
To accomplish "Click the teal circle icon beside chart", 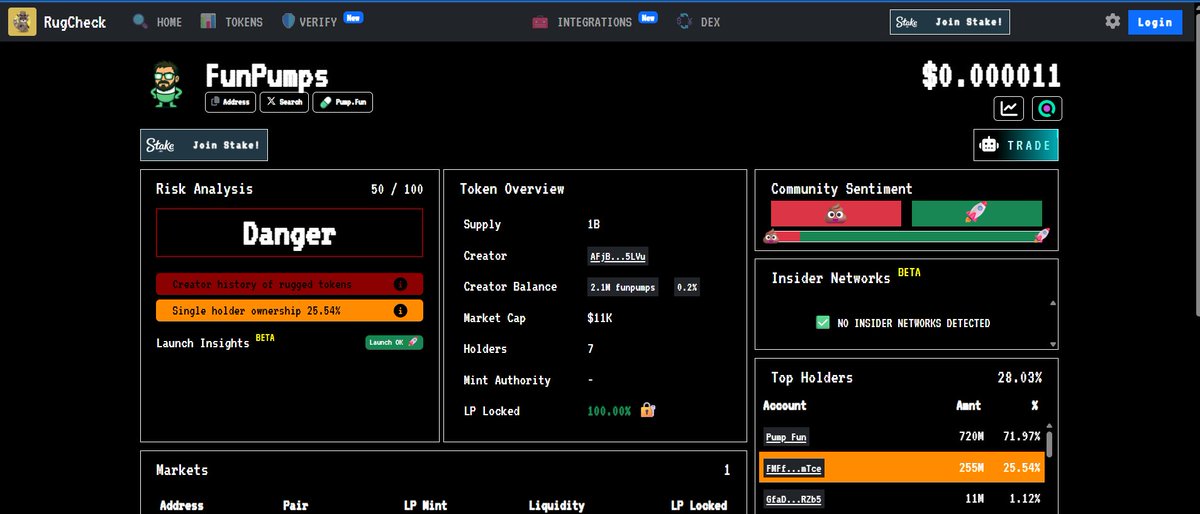I will (x=1047, y=109).
